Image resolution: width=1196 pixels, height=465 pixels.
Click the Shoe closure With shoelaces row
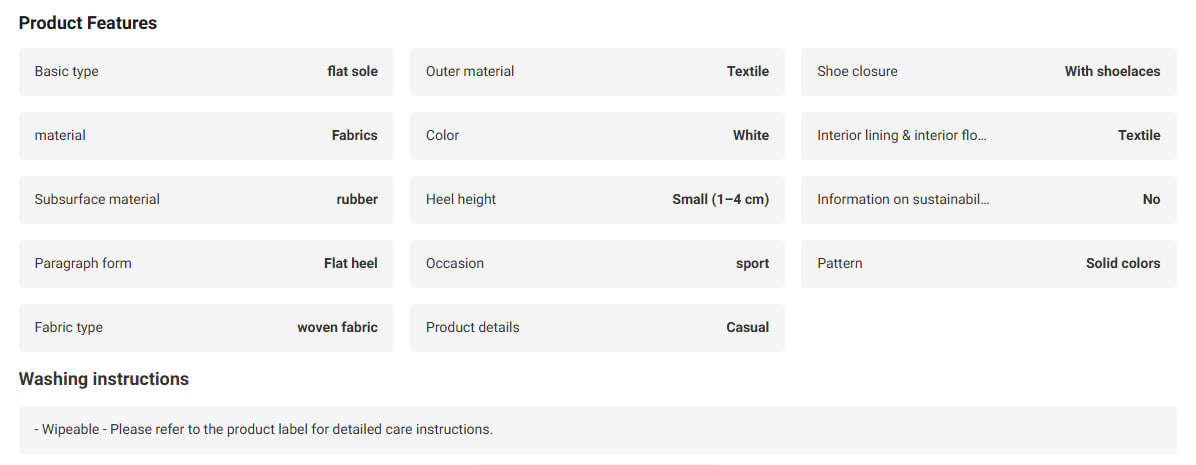coord(989,72)
